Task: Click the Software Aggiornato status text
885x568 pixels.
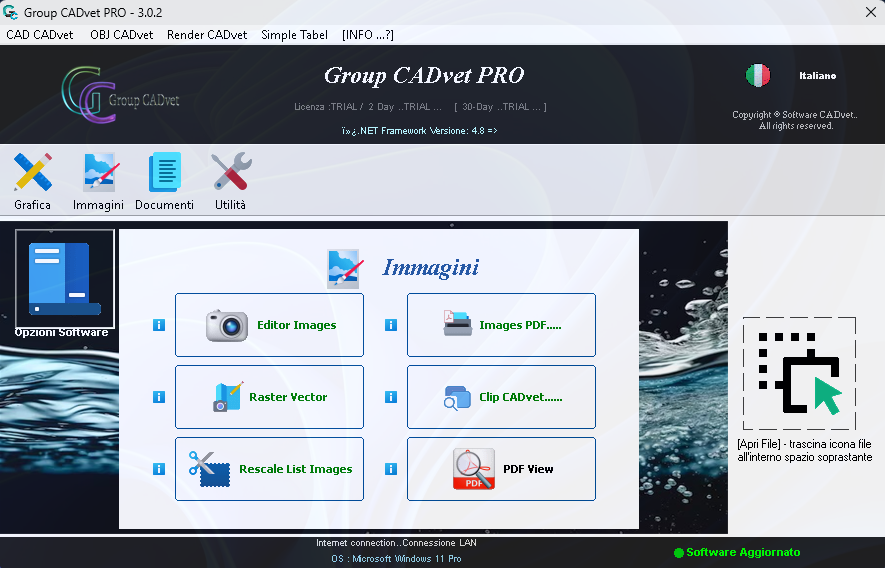Action: [x=743, y=552]
